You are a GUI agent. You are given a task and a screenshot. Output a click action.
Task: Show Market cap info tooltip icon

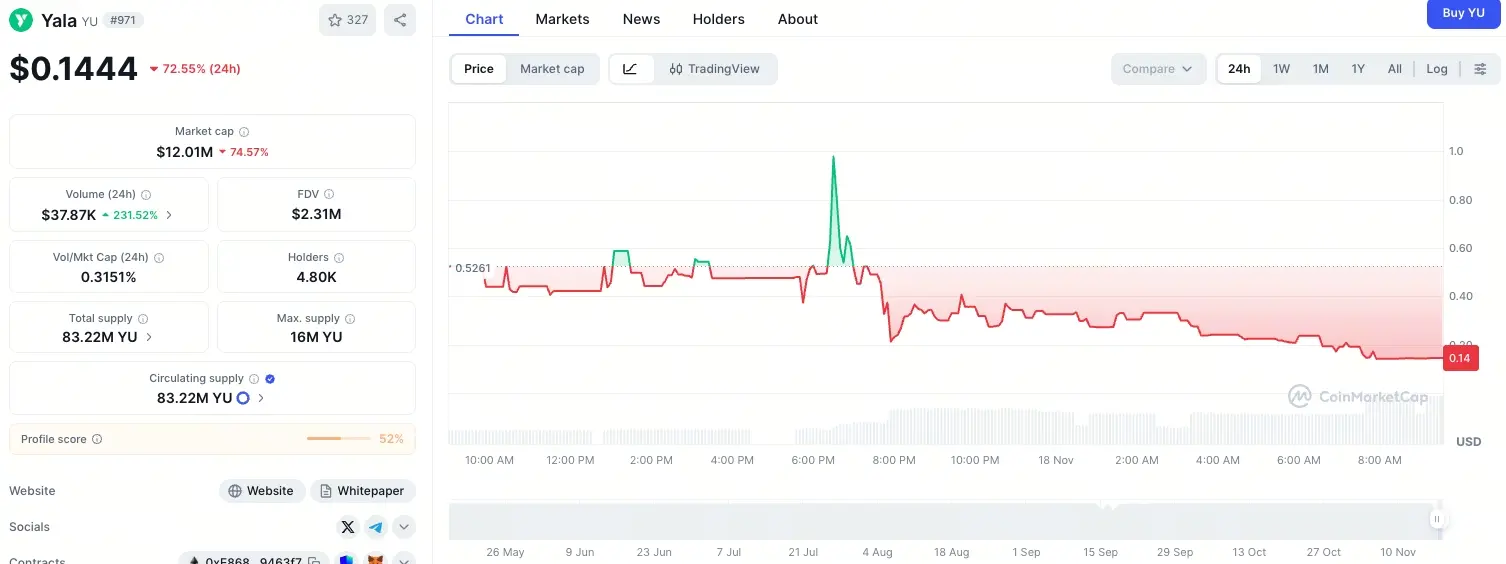point(244,132)
